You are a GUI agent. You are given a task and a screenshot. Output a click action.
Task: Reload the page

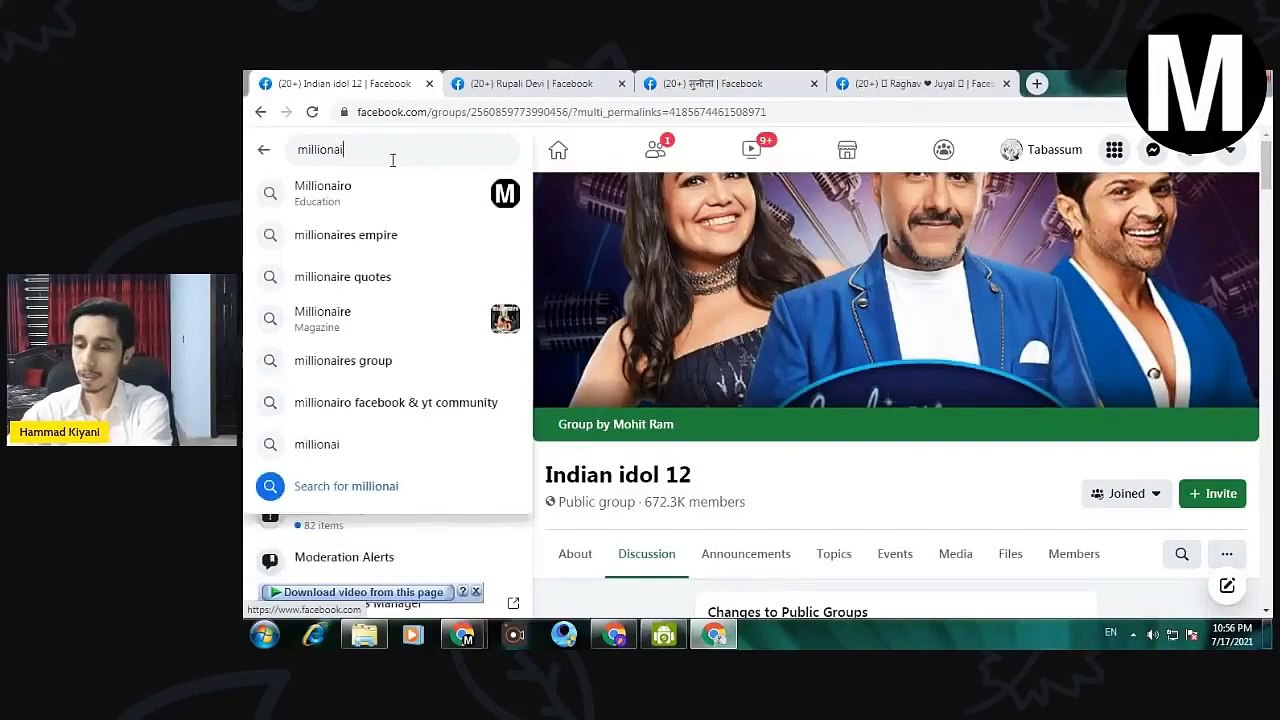312,112
